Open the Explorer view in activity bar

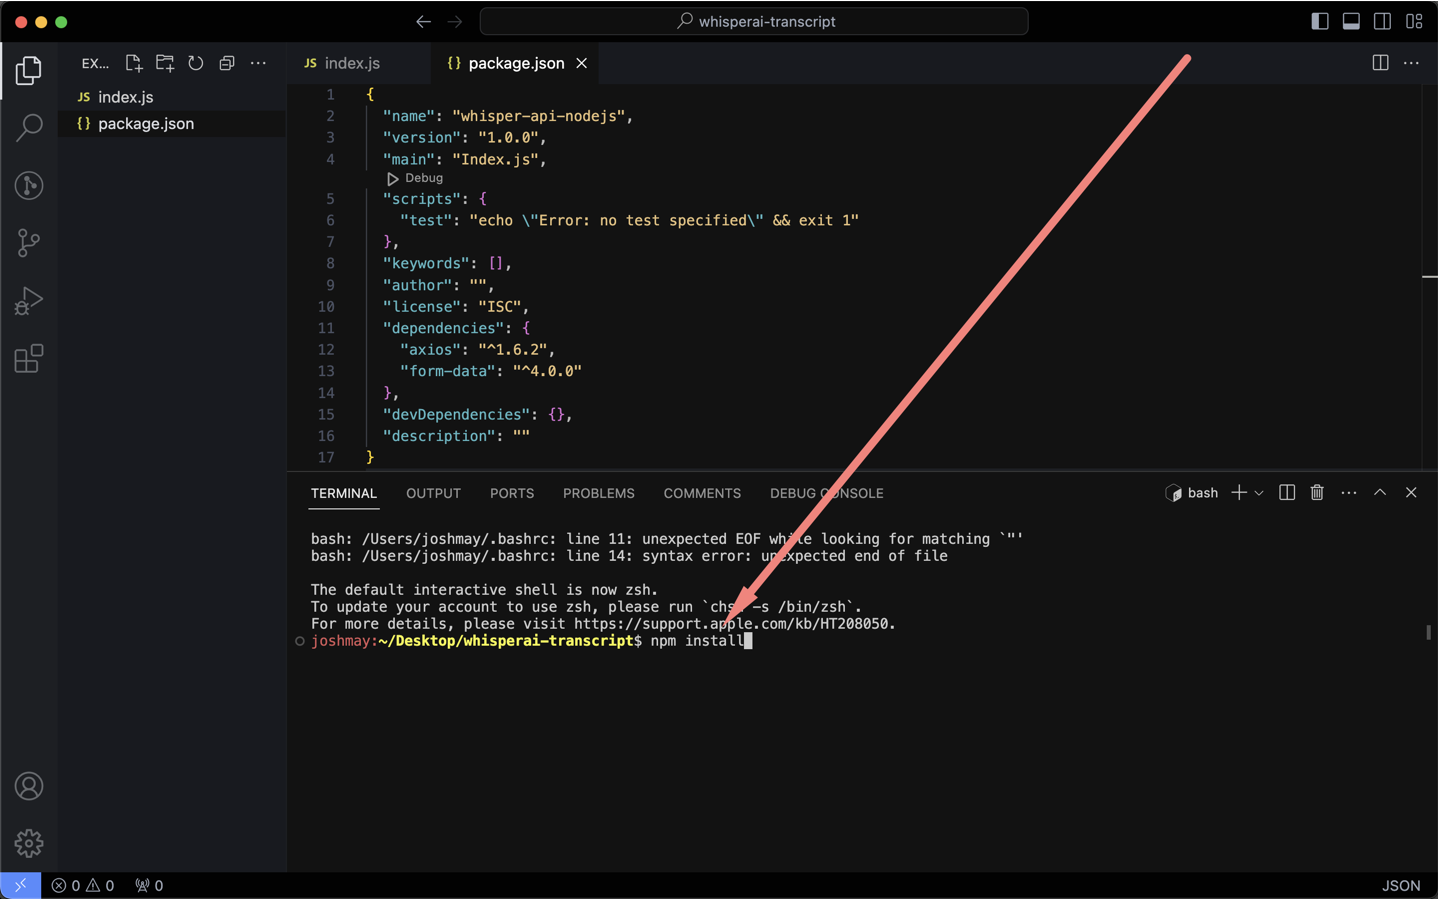tap(29, 70)
